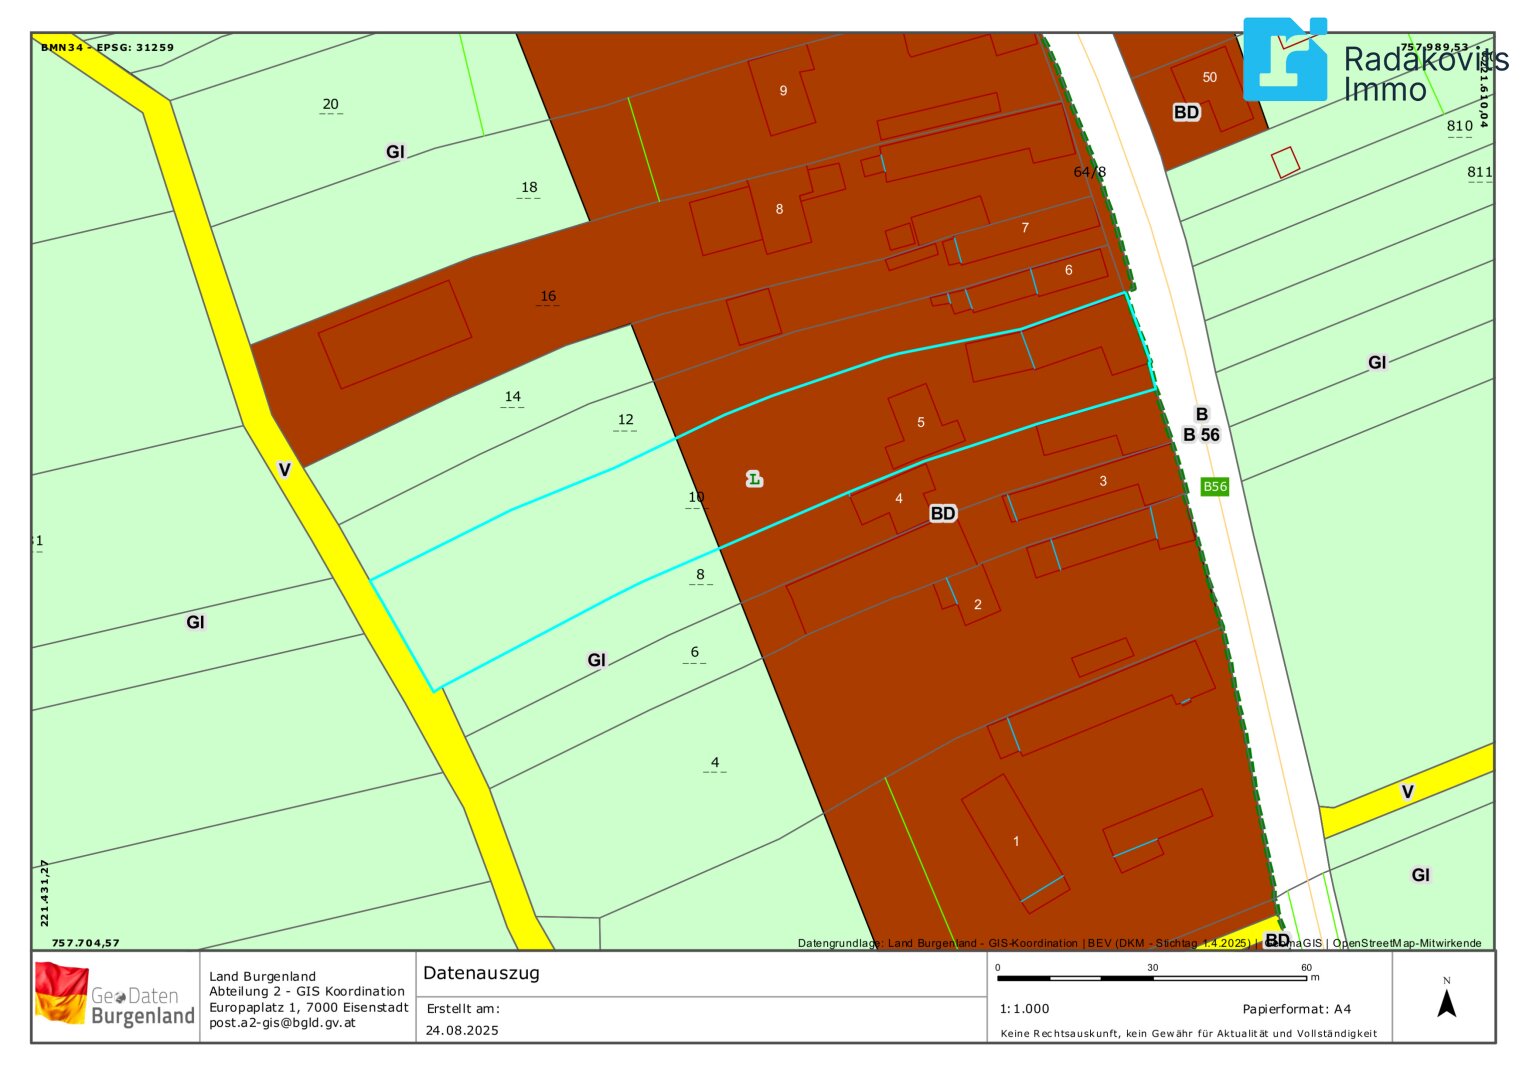Click the Radakovits Immo logo icon
The image size is (1526, 1080).
point(1284,60)
